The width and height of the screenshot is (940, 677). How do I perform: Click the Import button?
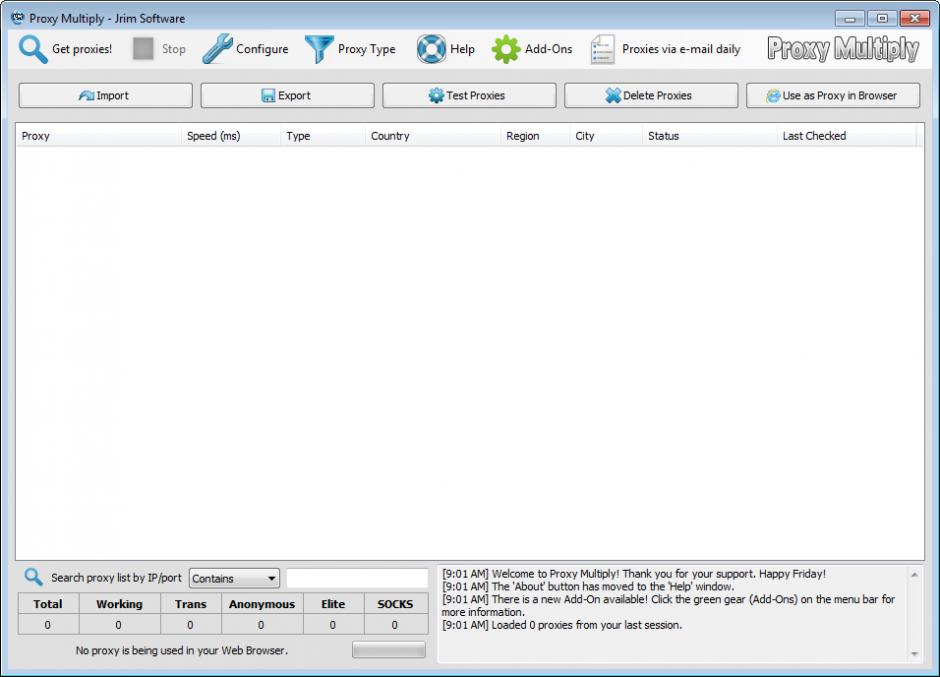(105, 96)
